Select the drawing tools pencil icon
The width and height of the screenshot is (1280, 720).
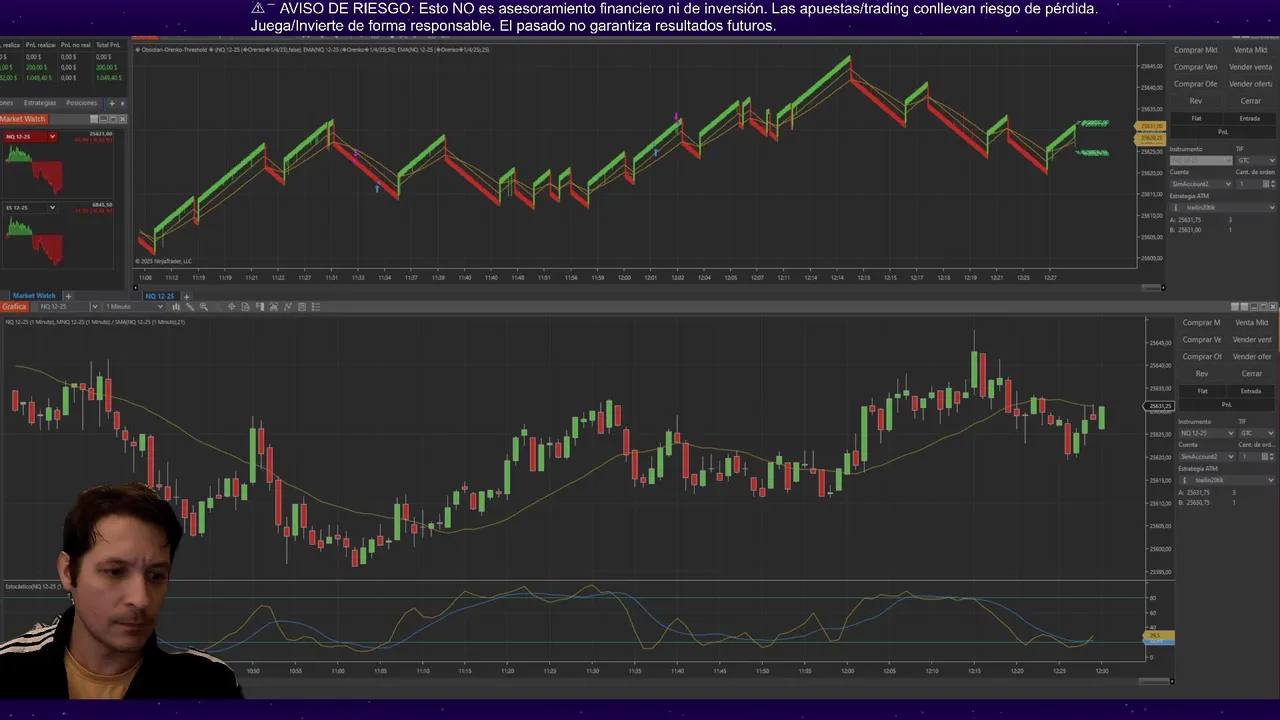190,307
